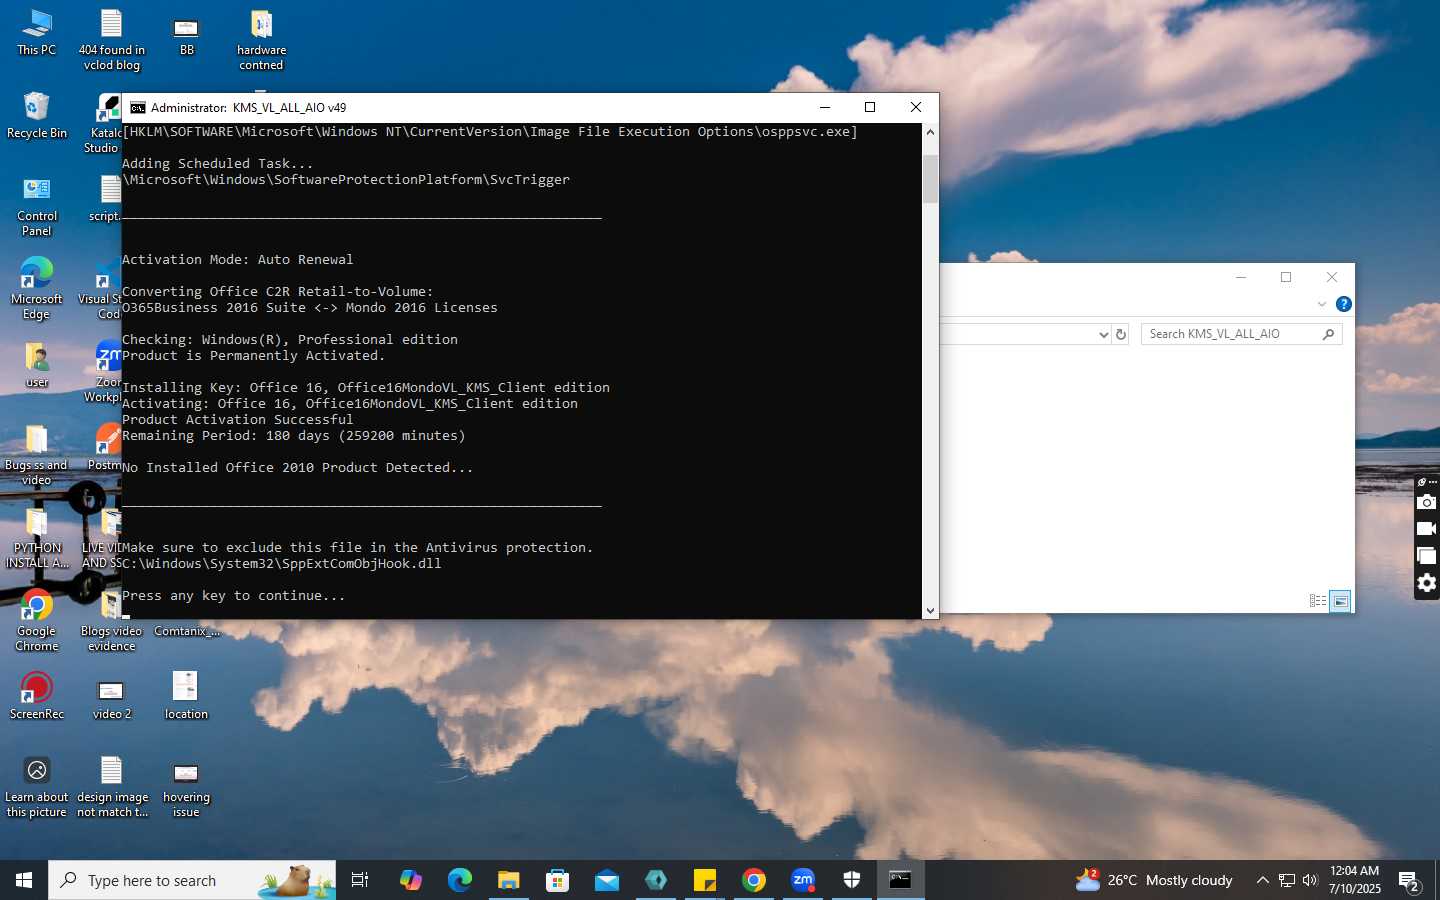Start video recording in ScreenRec sidebar
Screen dimensions: 1440x900
(x=1427, y=528)
